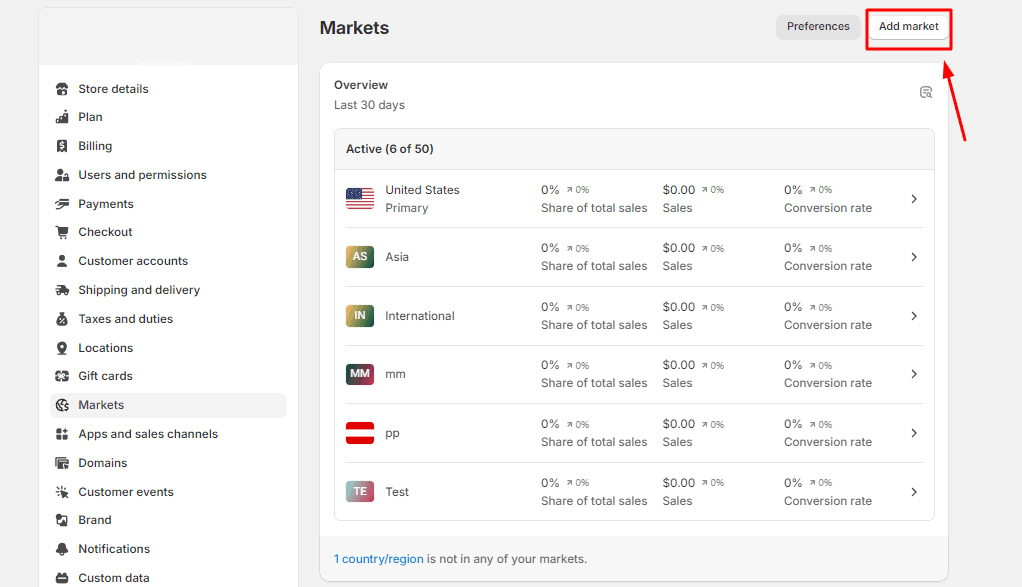Click the Gift cards icon
Screen dimensions: 1022x587
point(62,376)
